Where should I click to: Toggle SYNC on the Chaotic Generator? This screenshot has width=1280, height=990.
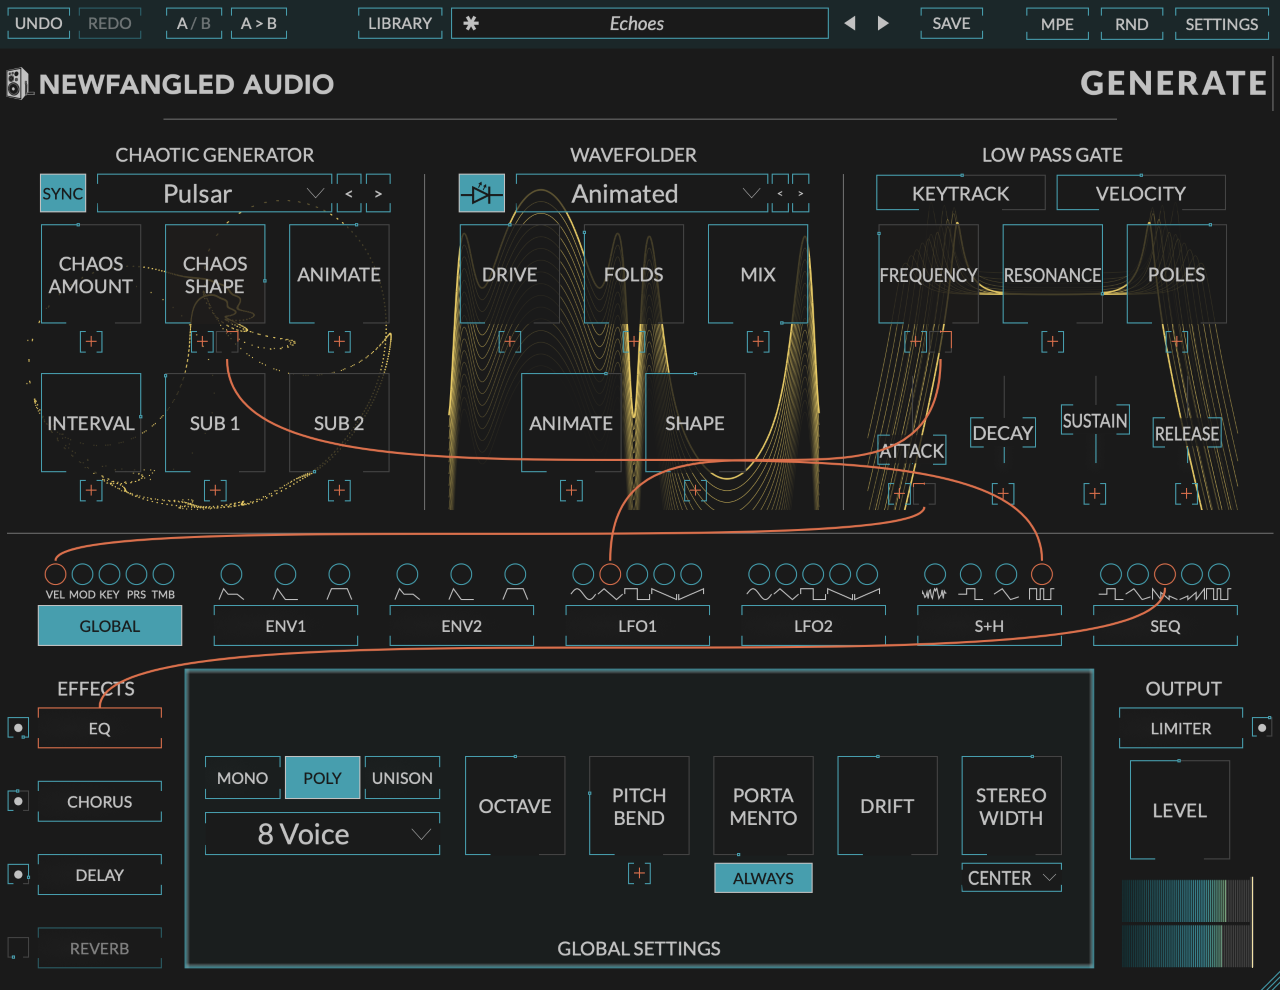(62, 193)
